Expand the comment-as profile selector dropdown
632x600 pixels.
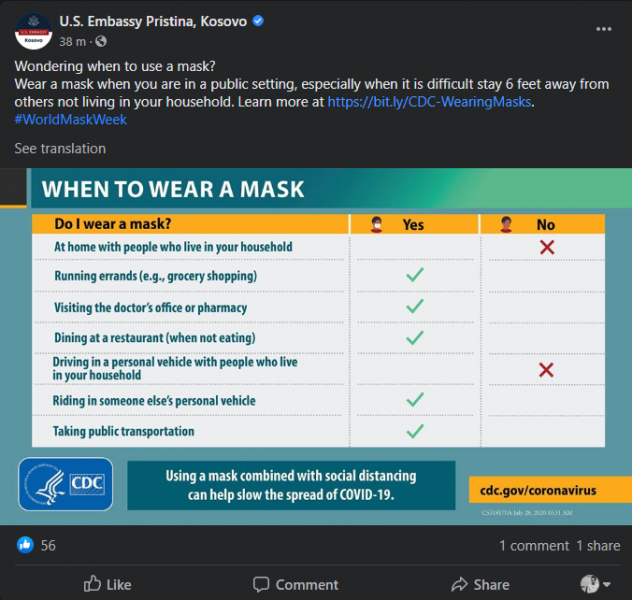tap(595, 584)
